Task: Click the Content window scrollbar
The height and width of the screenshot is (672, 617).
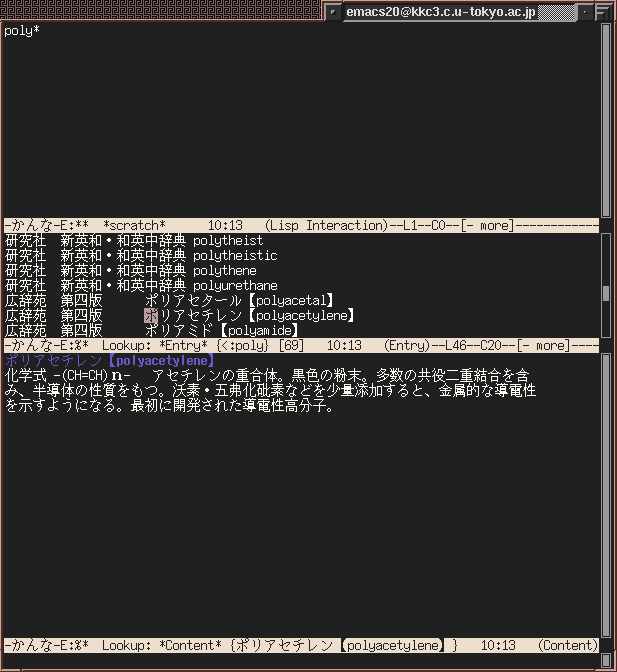Action: (x=605, y=495)
